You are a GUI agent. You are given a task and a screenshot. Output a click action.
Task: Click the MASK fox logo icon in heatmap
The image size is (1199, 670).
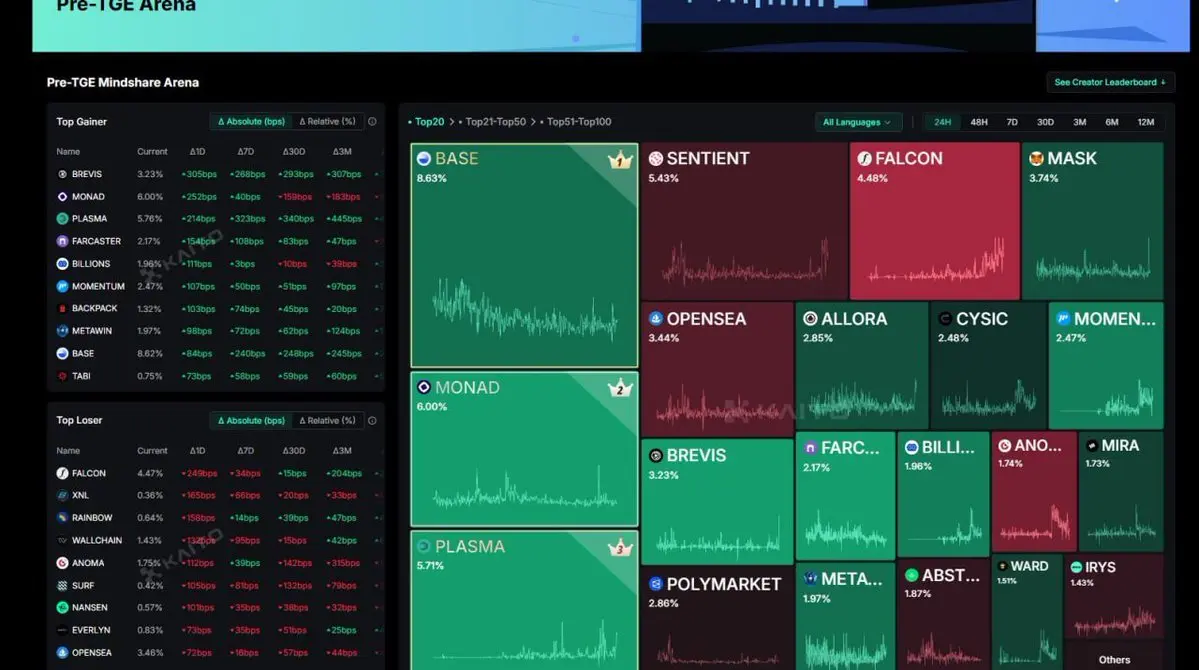(x=1036, y=159)
